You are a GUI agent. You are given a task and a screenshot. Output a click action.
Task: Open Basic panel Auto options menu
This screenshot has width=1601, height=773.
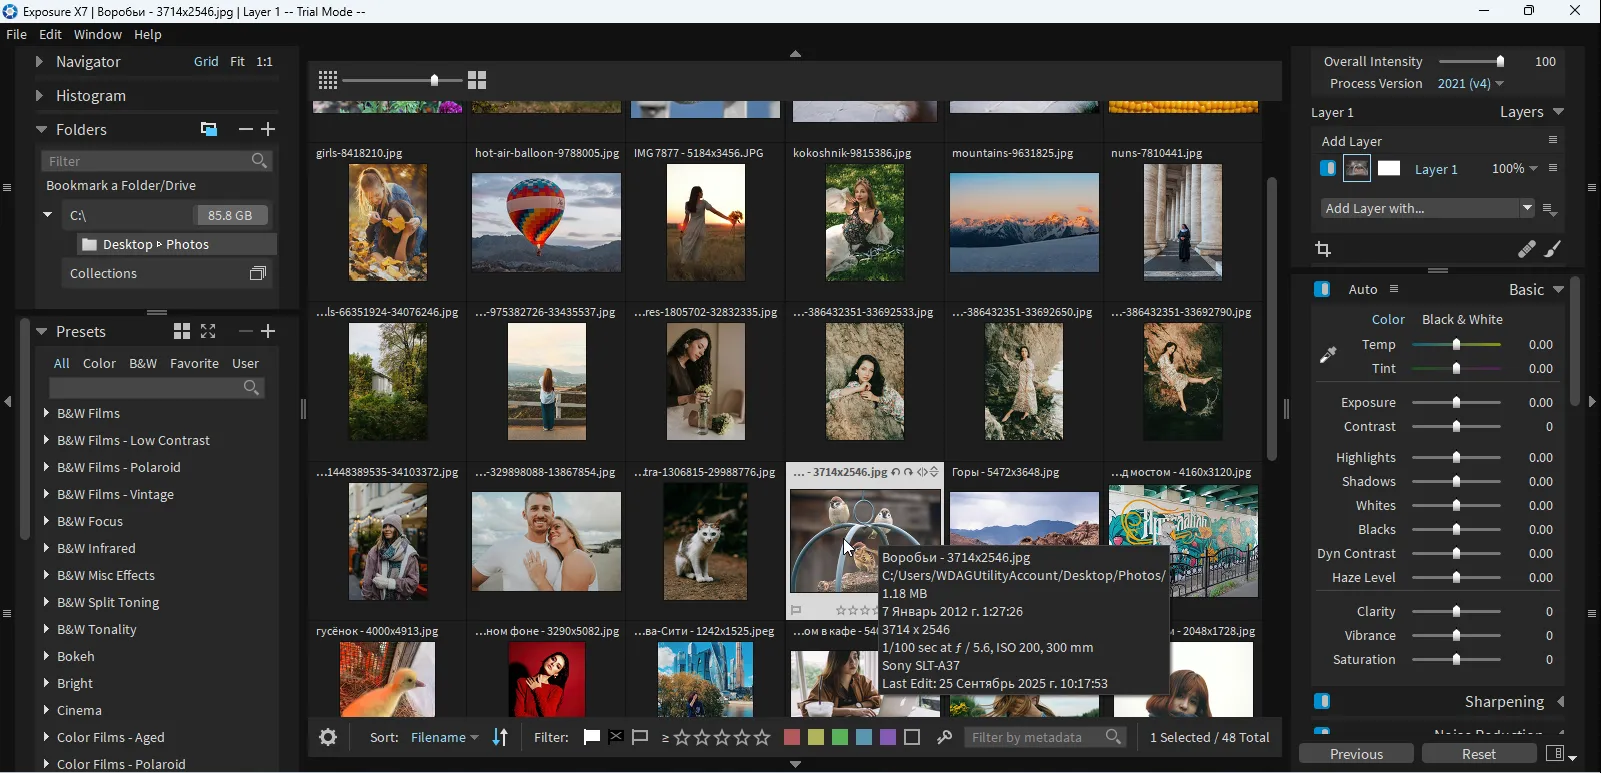1394,289
